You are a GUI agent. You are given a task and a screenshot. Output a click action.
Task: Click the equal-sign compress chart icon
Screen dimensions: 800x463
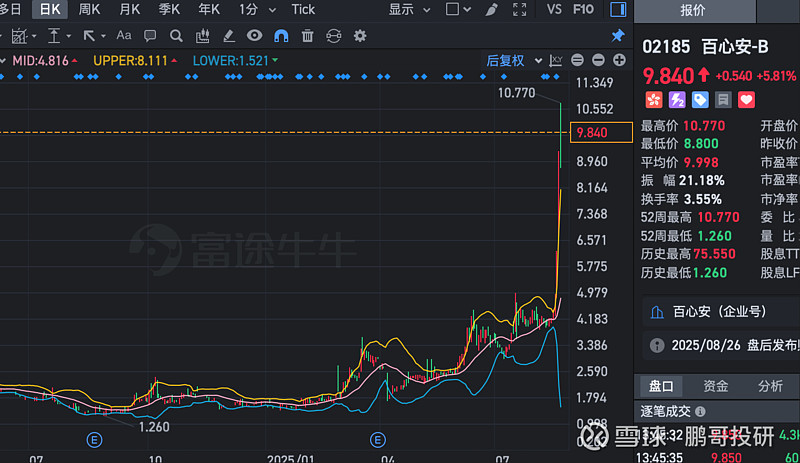(x=577, y=60)
